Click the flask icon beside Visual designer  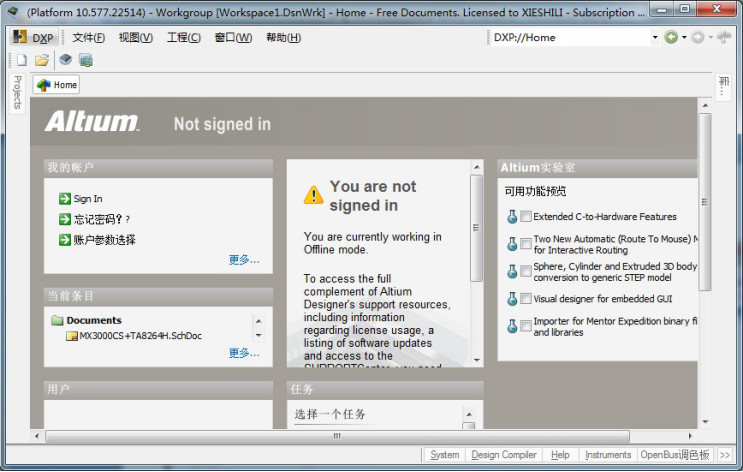[x=512, y=299]
